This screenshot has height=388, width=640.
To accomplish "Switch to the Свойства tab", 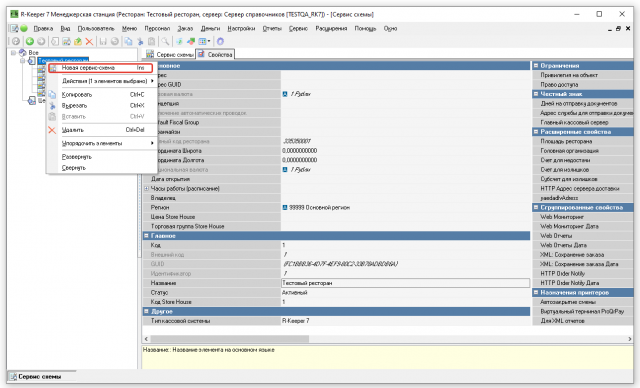I will click(x=215, y=54).
